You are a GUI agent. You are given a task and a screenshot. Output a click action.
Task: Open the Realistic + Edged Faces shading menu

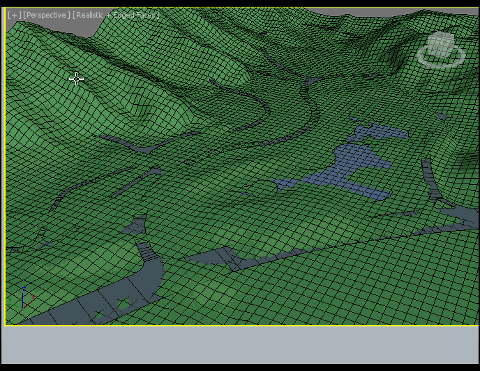(116, 15)
